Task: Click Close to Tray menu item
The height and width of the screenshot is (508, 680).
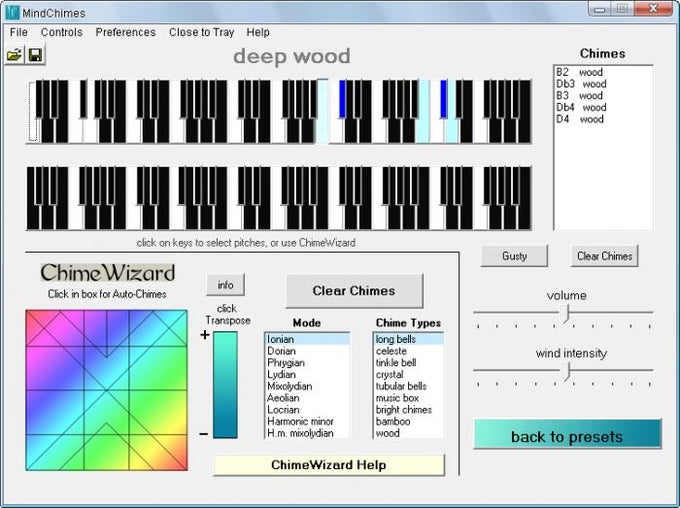Action: tap(201, 32)
